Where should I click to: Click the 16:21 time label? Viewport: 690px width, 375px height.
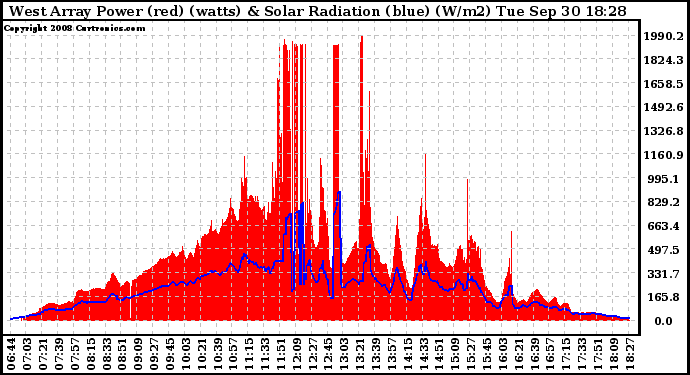point(519,354)
